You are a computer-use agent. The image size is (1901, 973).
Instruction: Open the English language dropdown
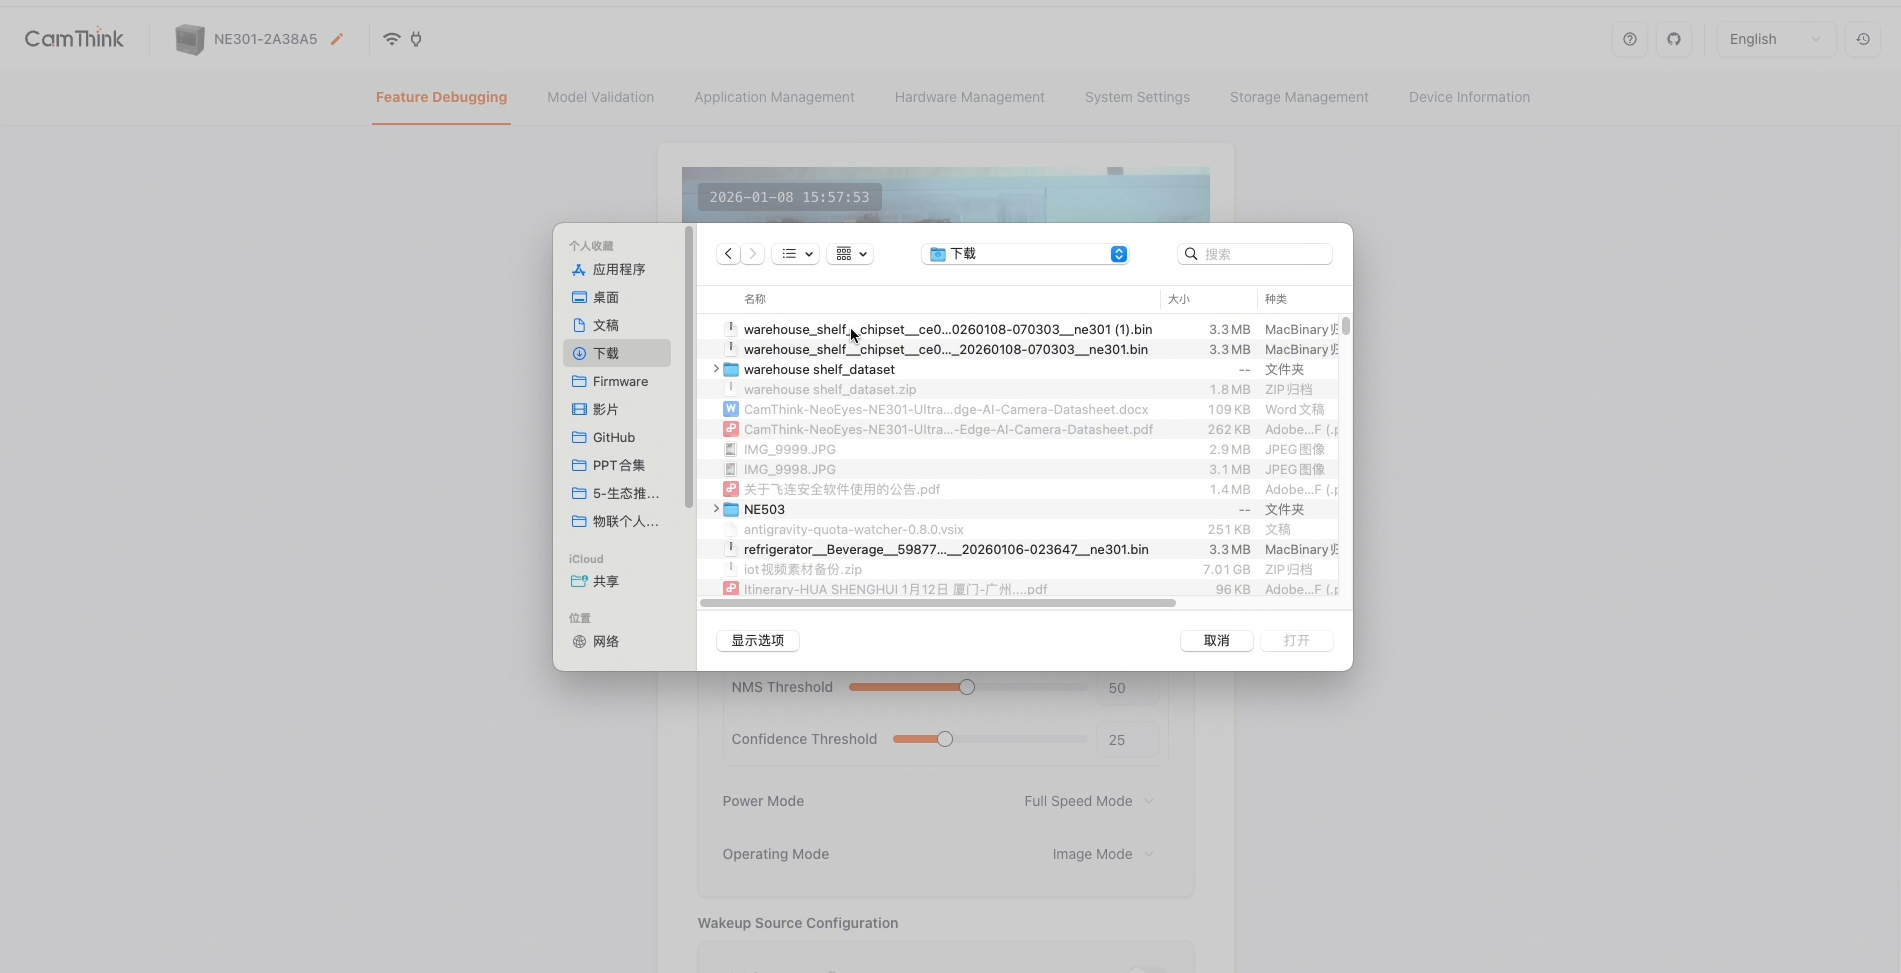[x=1775, y=39]
